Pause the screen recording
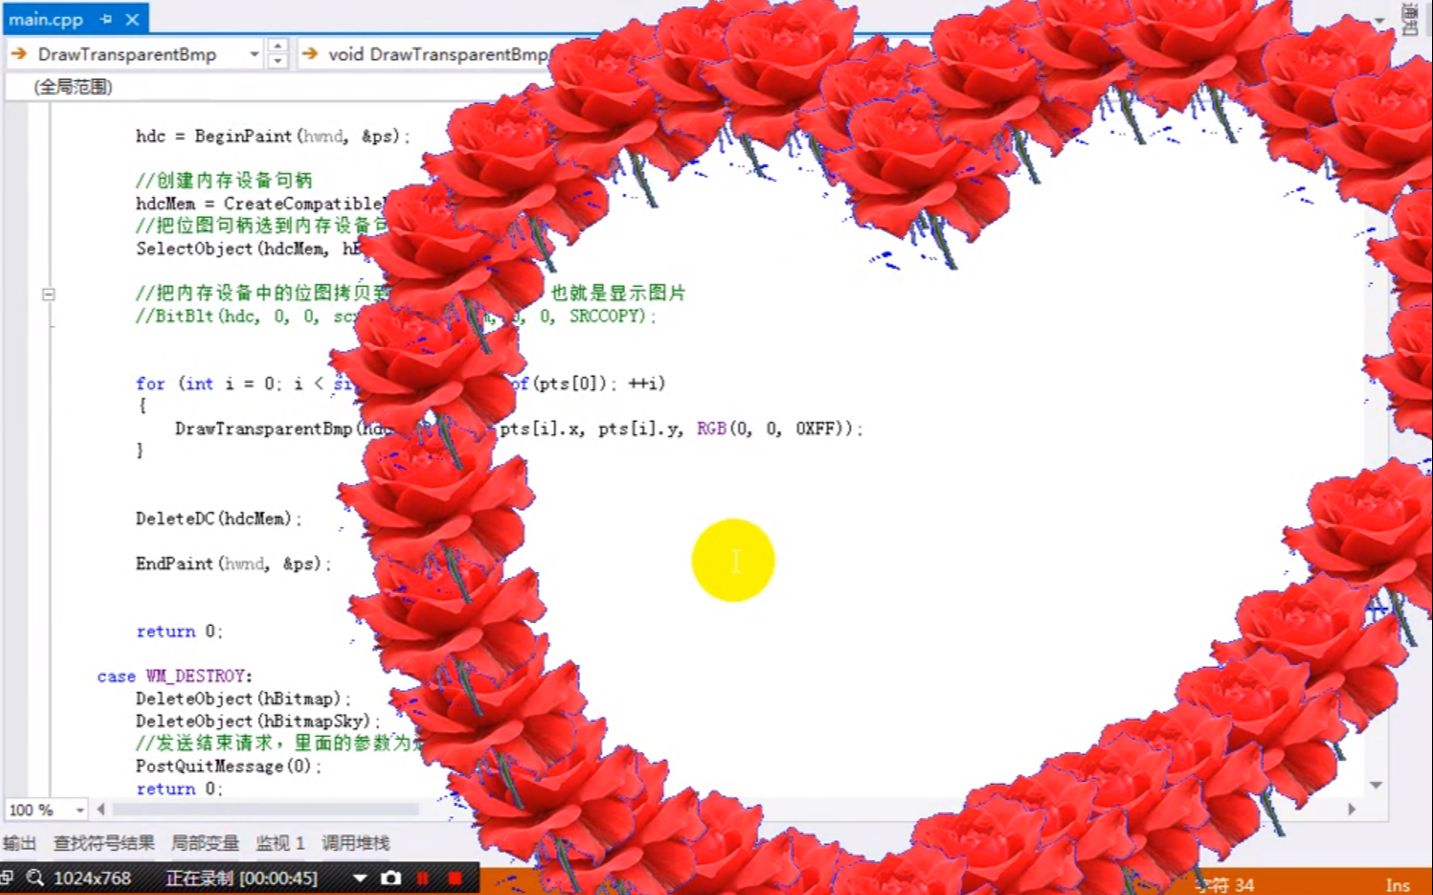 pyautogui.click(x=422, y=878)
